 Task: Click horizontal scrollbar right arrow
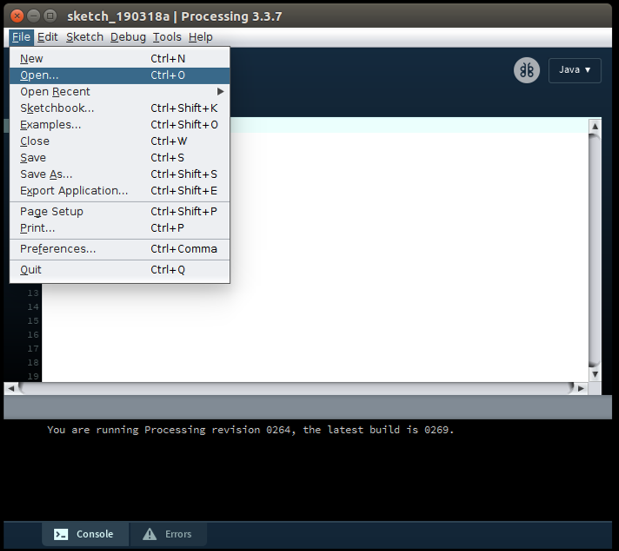581,388
